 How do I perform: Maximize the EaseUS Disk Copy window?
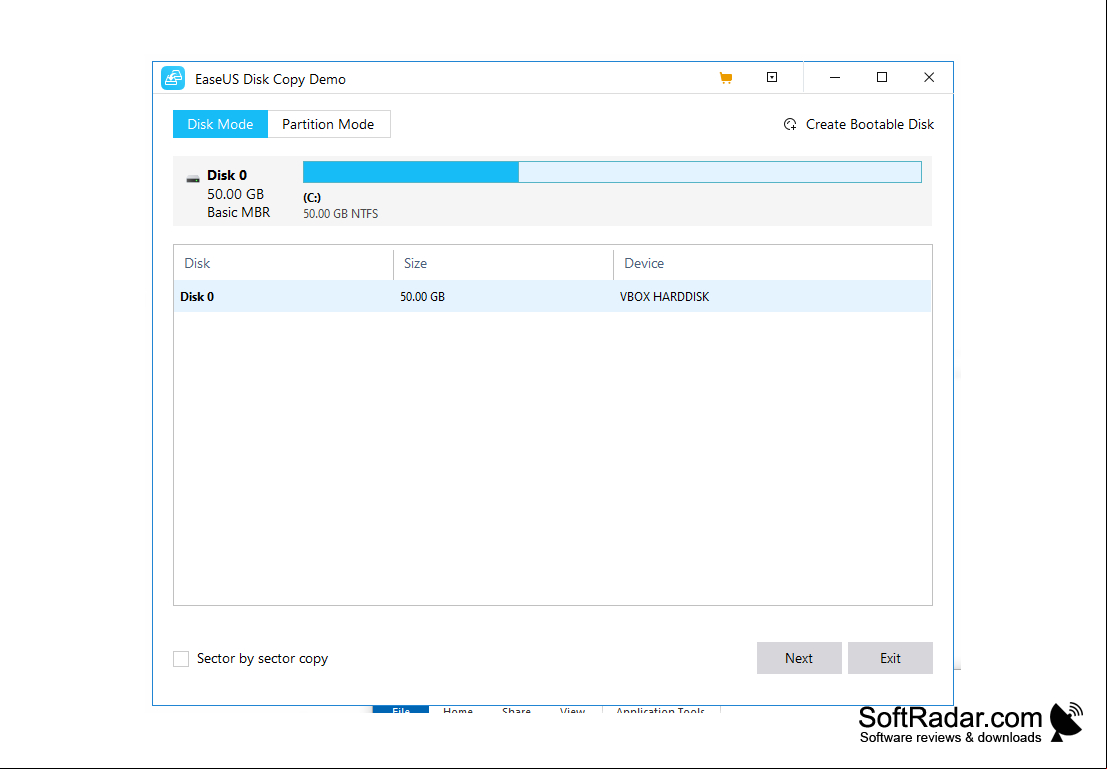pos(882,78)
